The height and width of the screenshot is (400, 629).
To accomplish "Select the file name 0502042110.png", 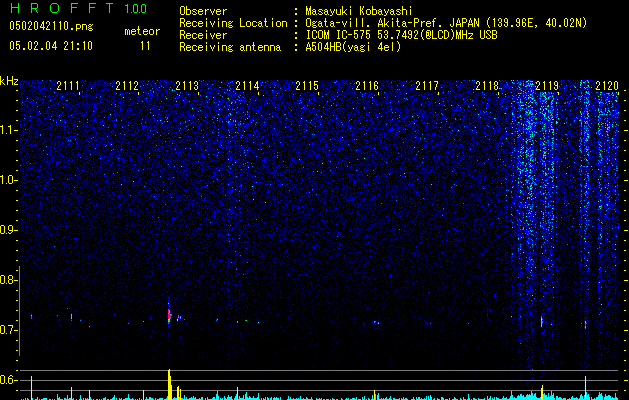I will (x=51, y=26).
